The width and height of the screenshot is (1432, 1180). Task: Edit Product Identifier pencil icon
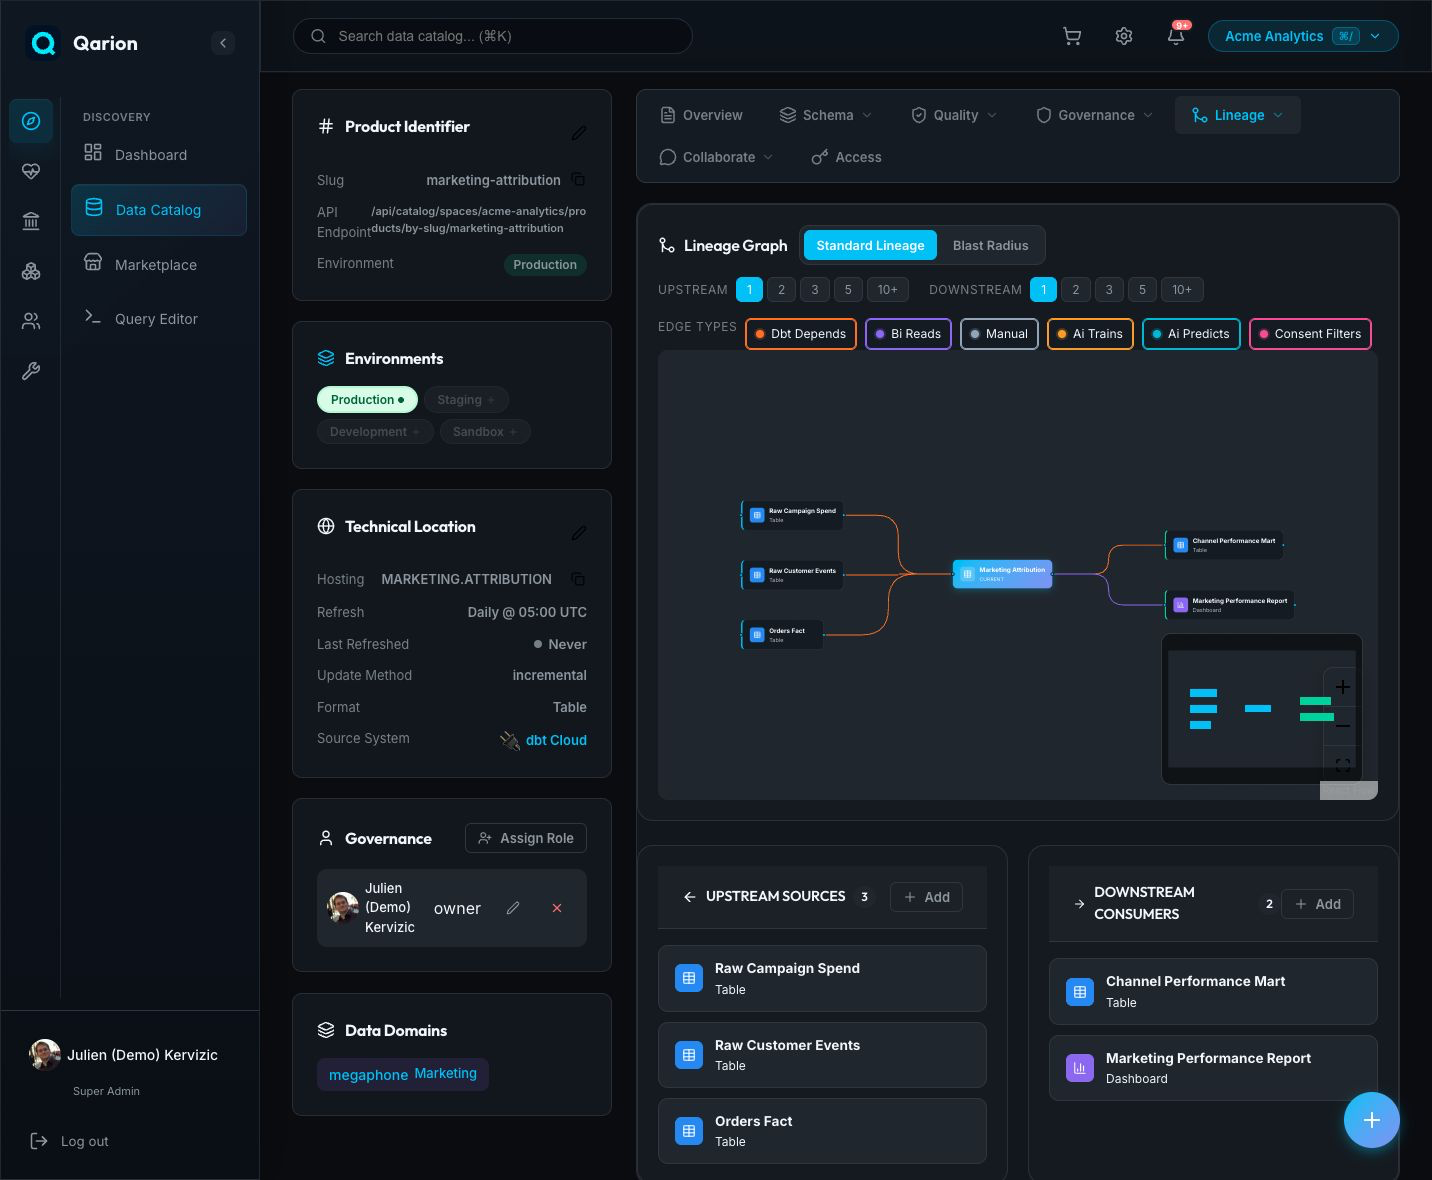coord(579,133)
